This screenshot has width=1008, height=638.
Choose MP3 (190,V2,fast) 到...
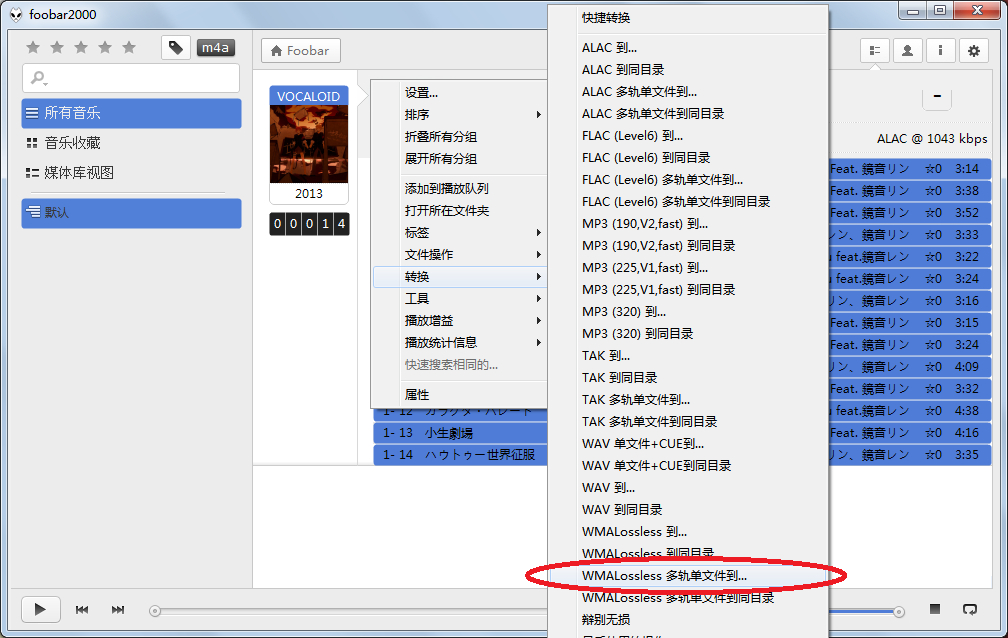688,224
